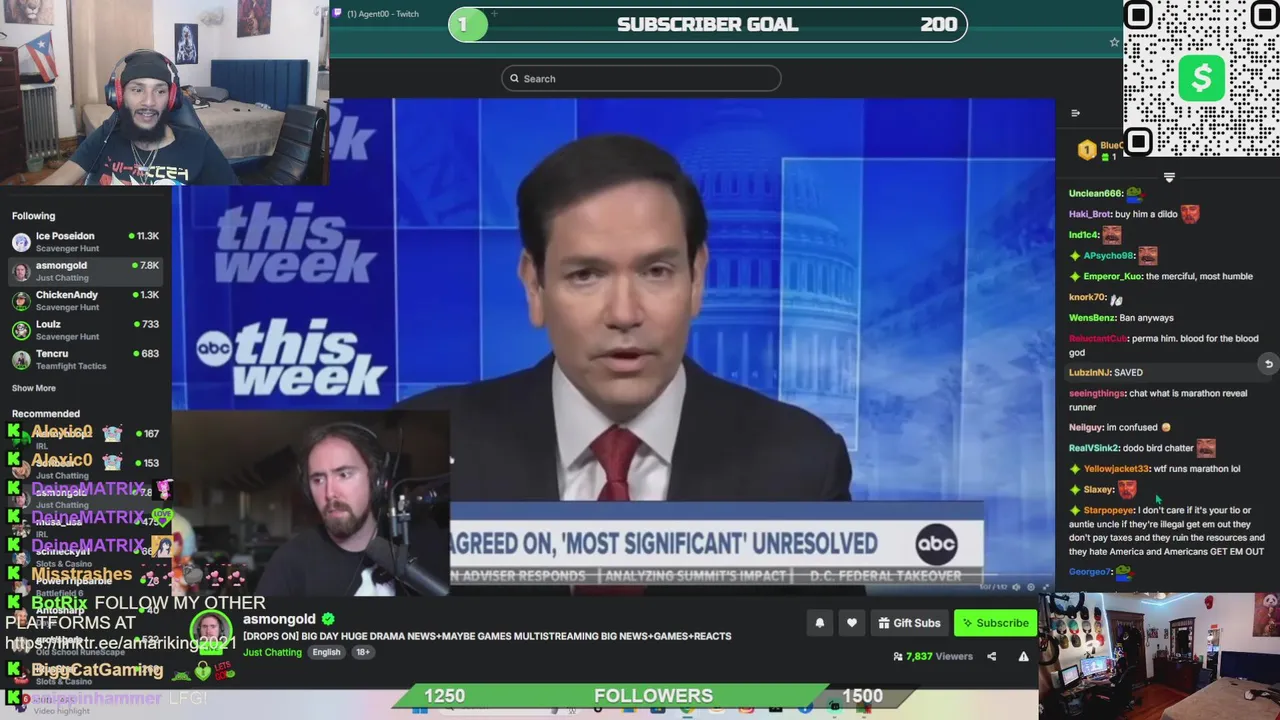
Task: Click Ice Poseidon's avatar icon
Action: tap(21, 242)
